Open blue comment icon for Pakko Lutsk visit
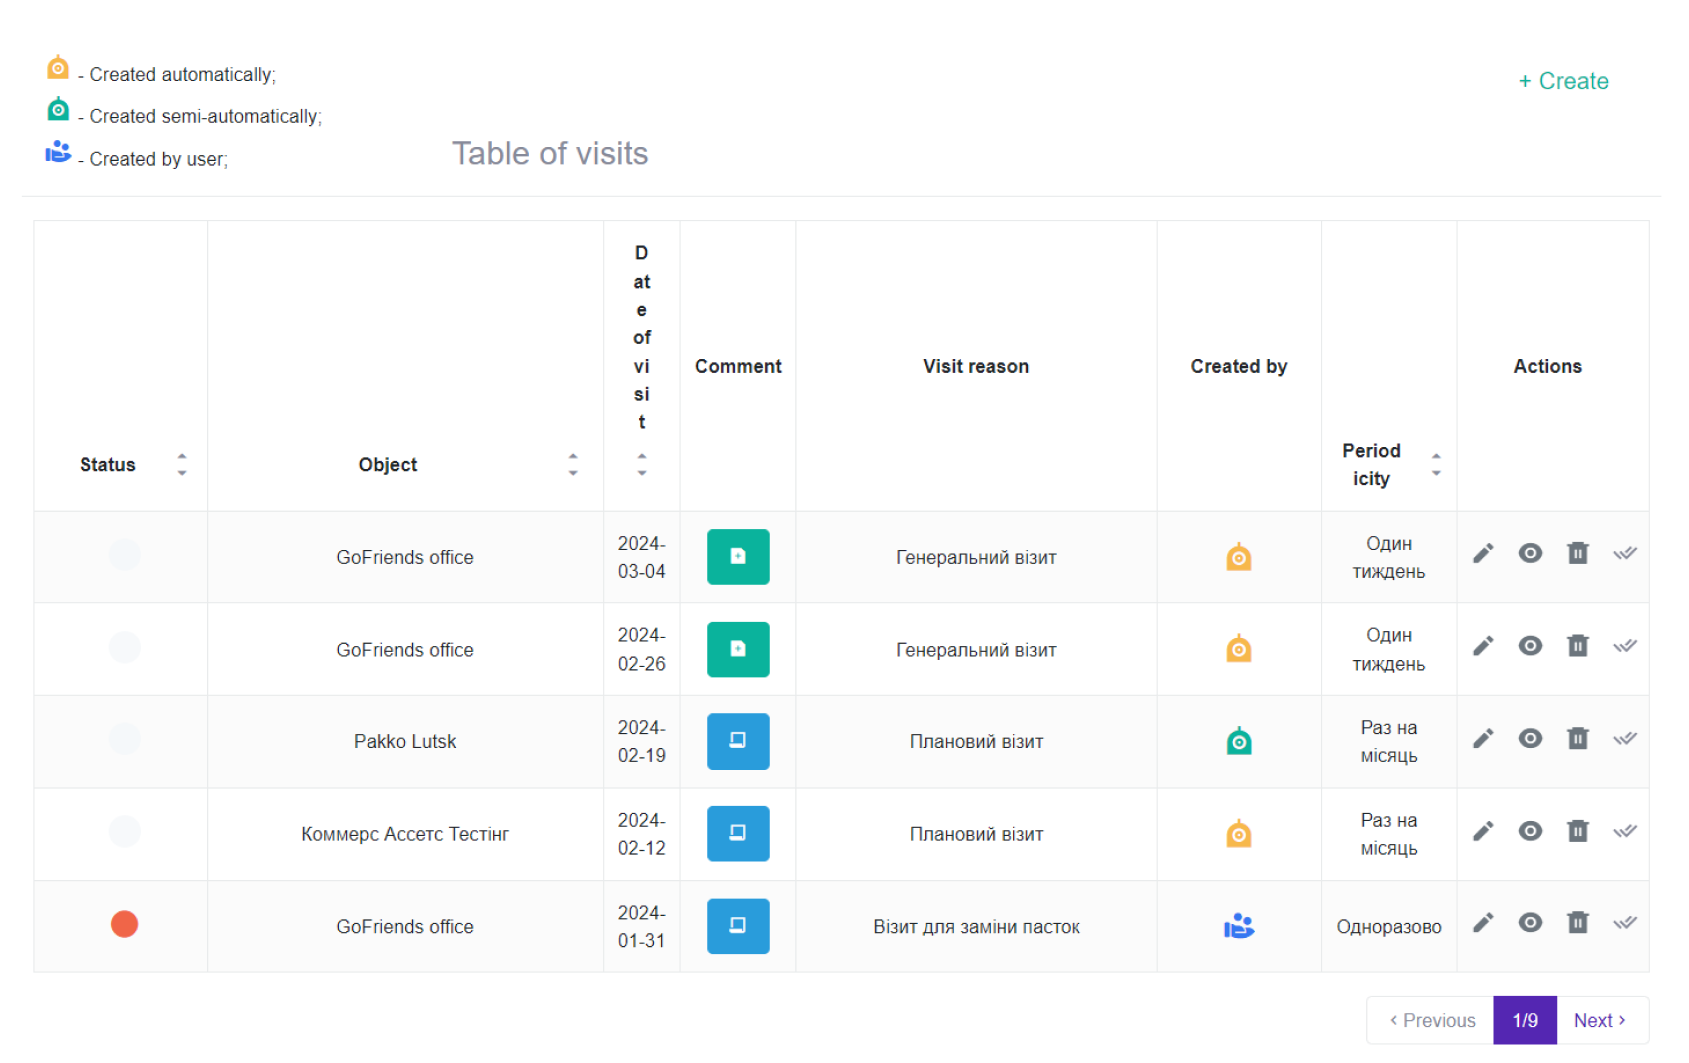Image resolution: width=1689 pixels, height=1063 pixels. (738, 741)
